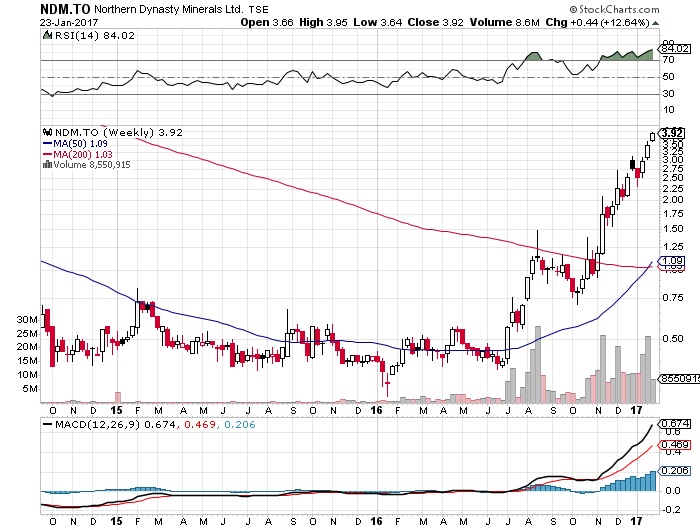
Task: Click the 1.50 price axis label
Action: tap(673, 229)
